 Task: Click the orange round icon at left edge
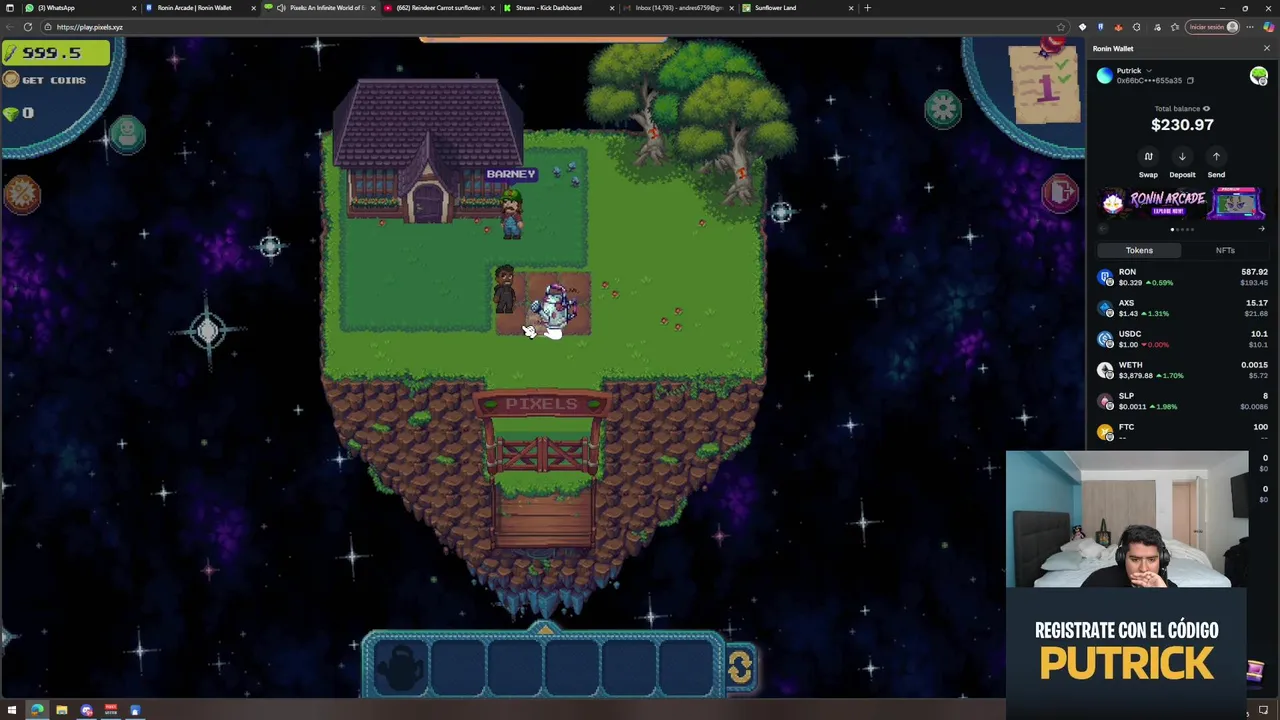click(21, 193)
